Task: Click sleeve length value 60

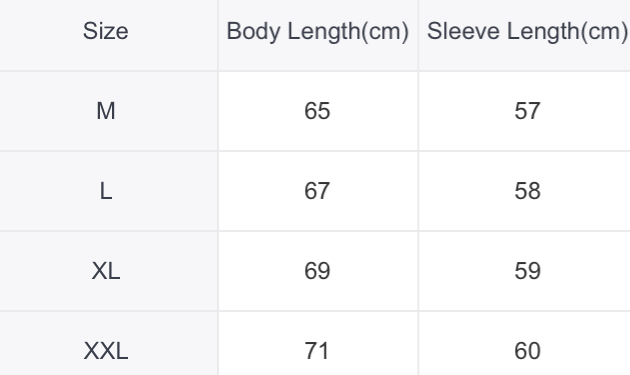Action: click(527, 351)
